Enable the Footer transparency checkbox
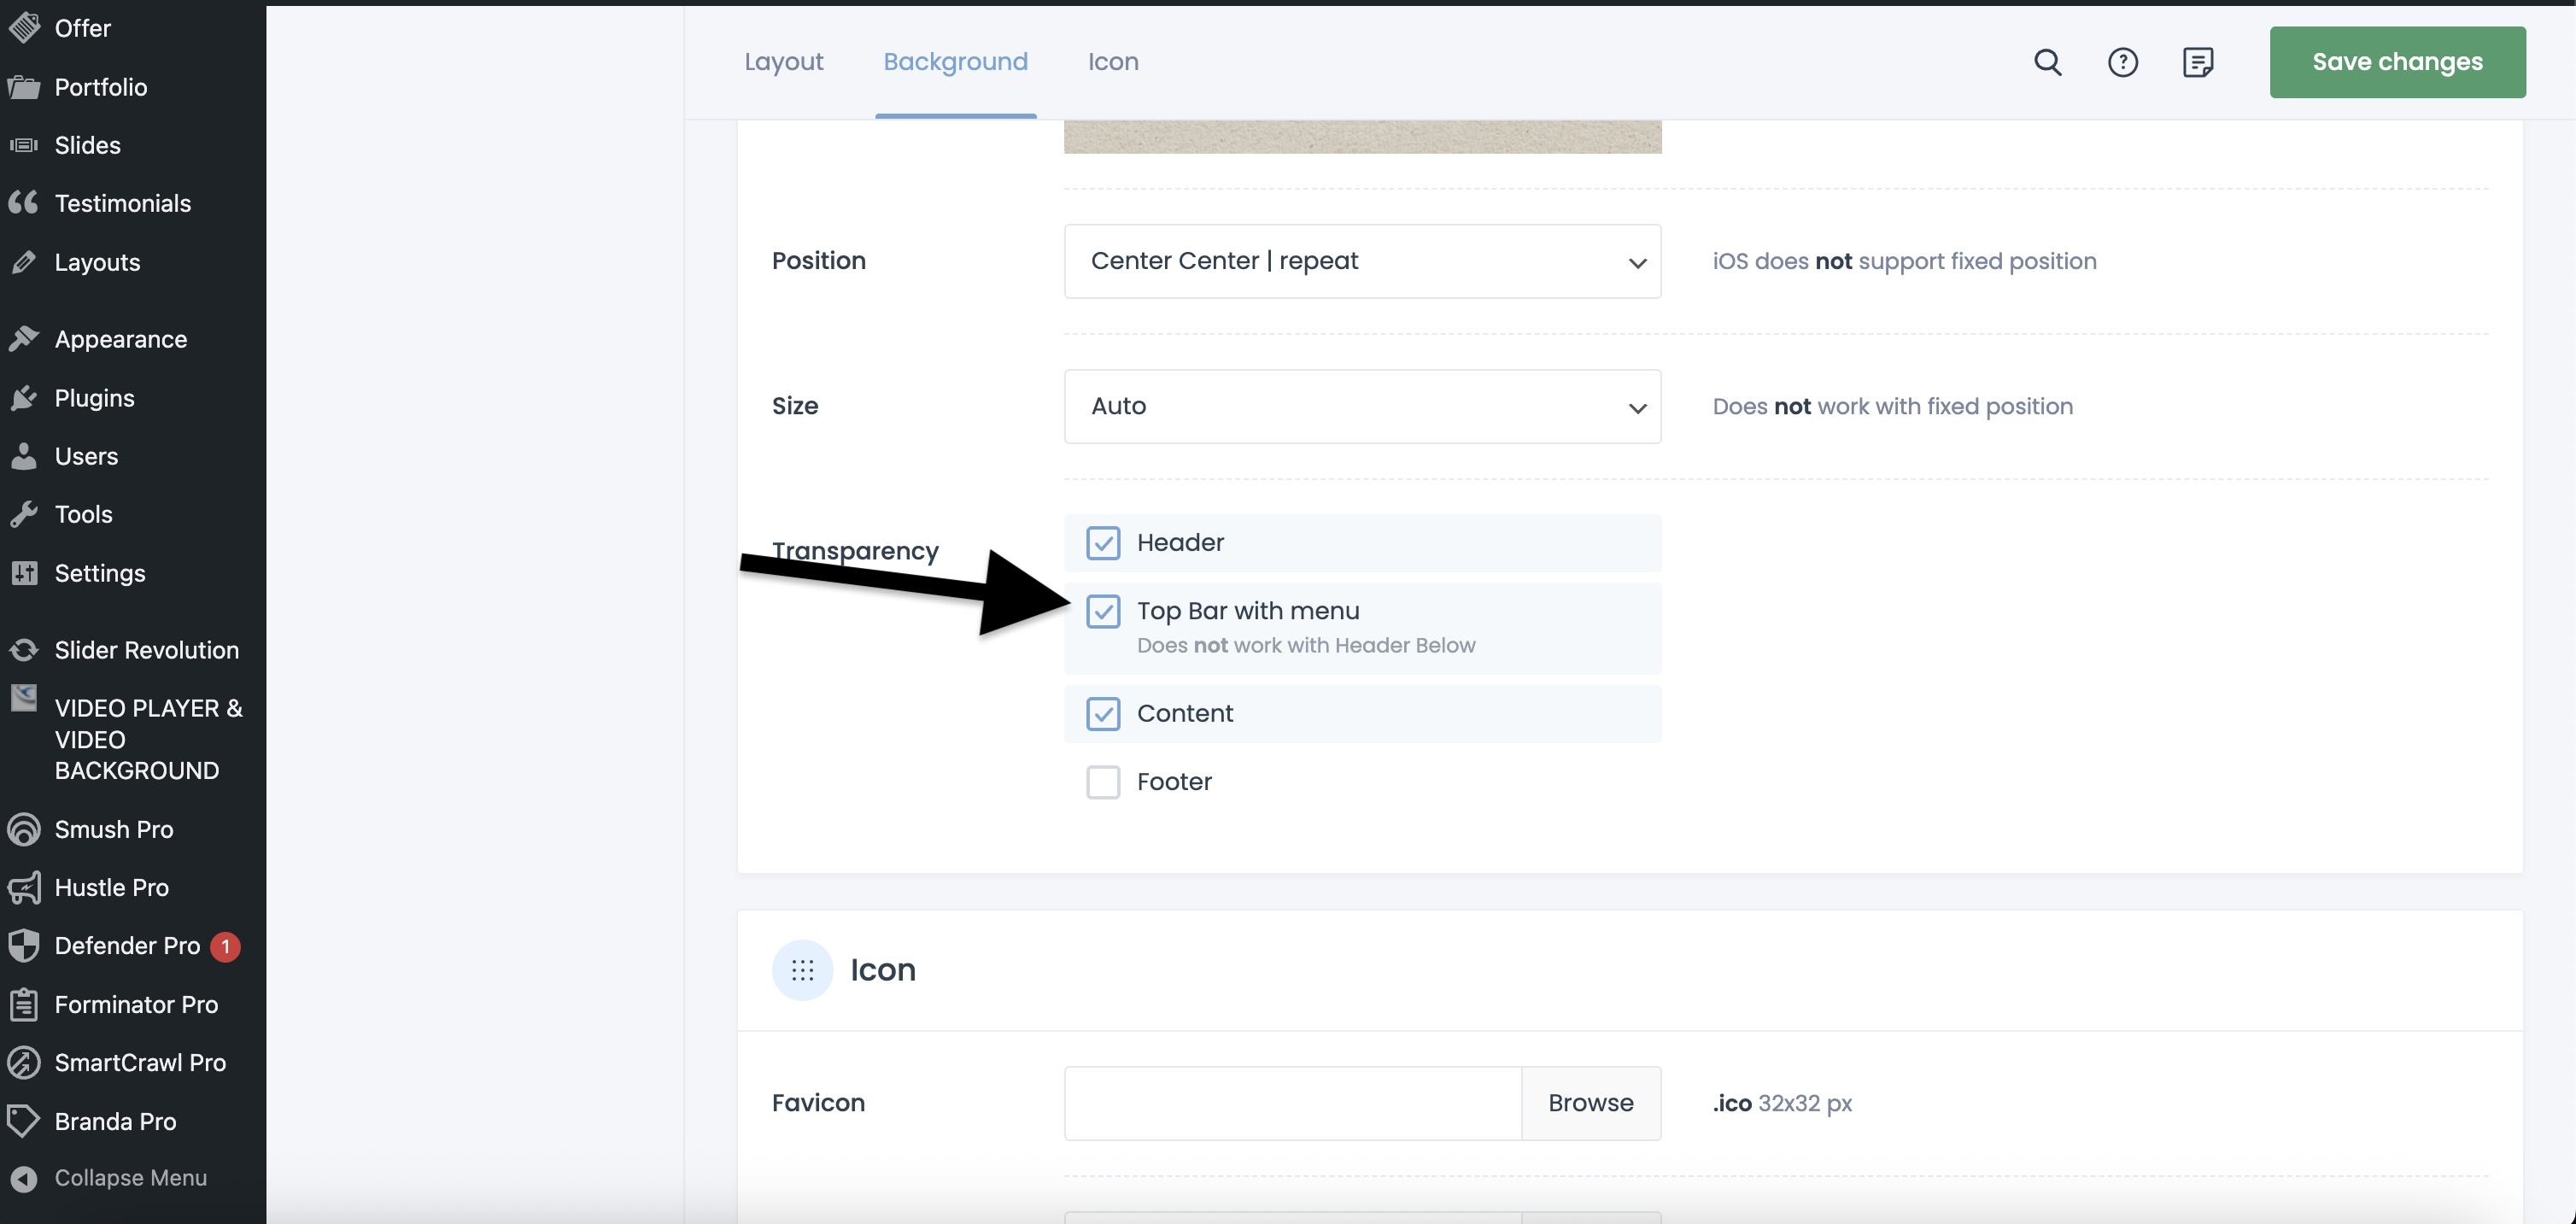Image resolution: width=2576 pixels, height=1224 pixels. [x=1103, y=782]
